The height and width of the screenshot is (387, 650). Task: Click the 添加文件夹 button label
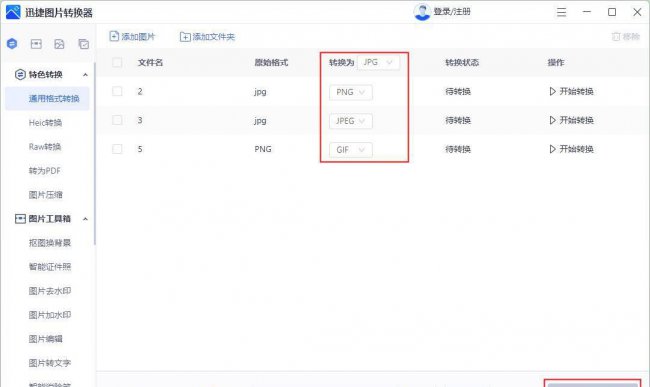pyautogui.click(x=213, y=37)
